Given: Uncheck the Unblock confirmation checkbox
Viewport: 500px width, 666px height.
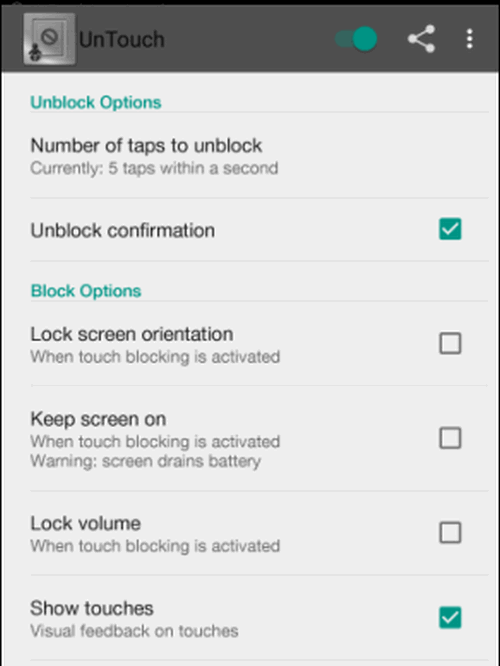Looking at the screenshot, I should pyautogui.click(x=450, y=229).
